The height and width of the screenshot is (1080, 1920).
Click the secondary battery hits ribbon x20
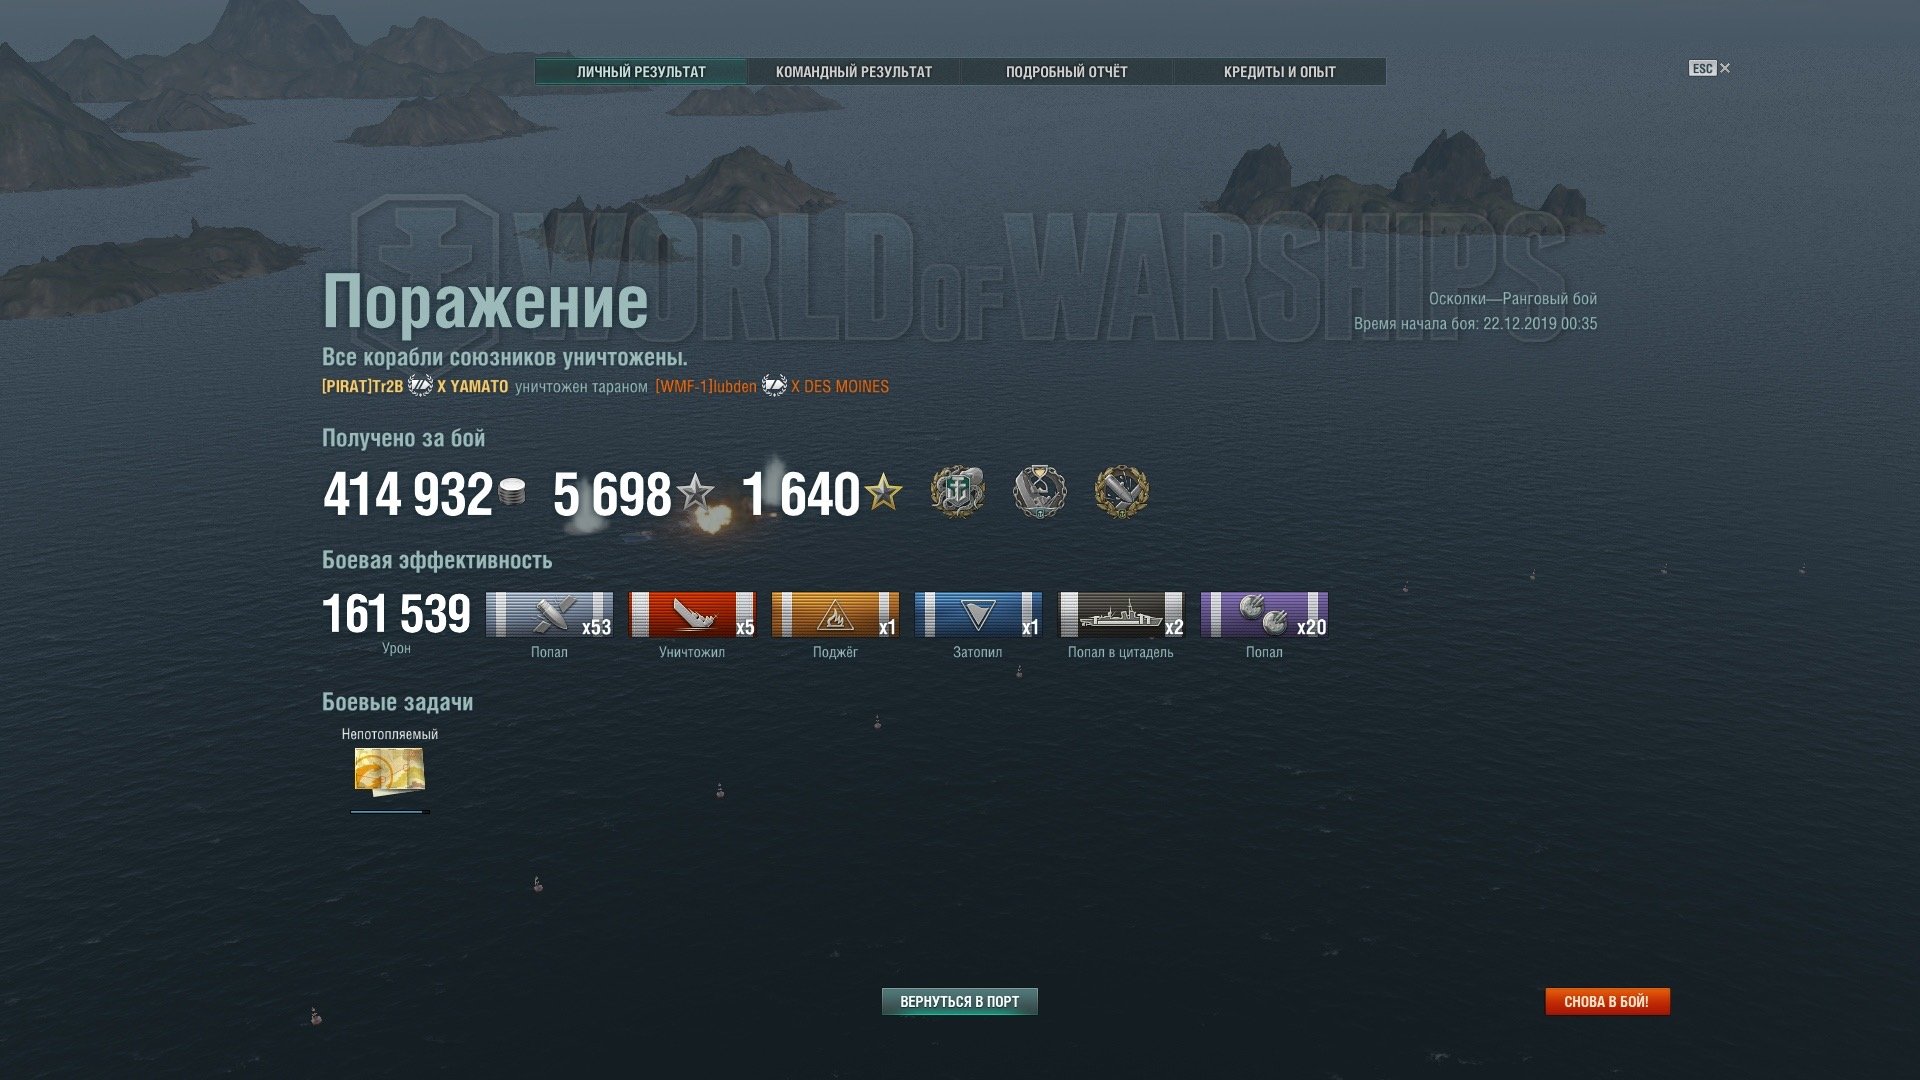1264,614
